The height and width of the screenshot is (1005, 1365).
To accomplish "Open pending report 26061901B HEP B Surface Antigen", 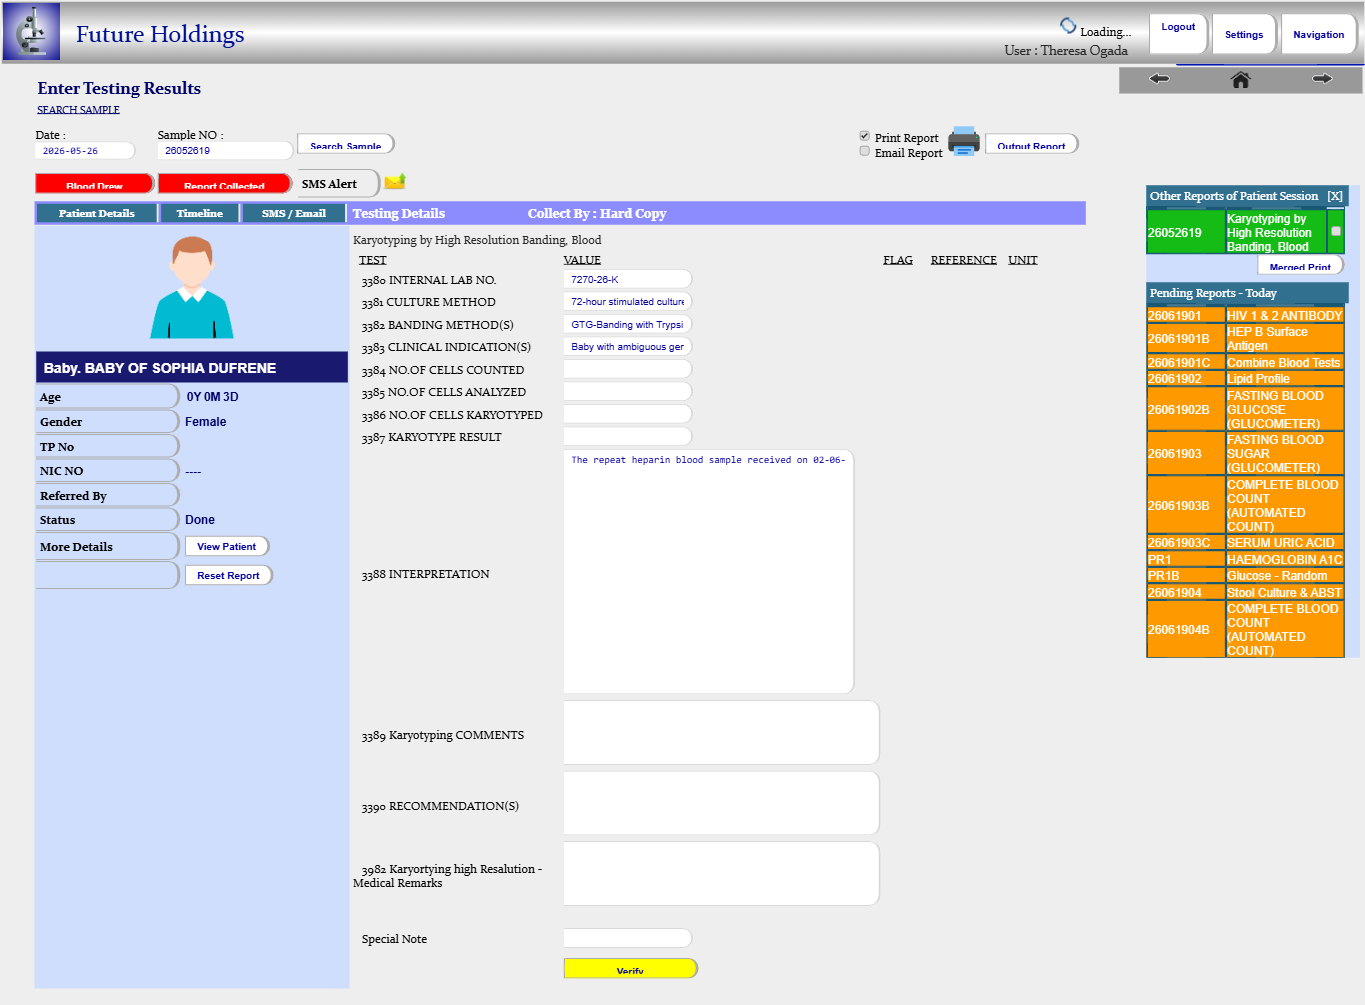I will click(x=1245, y=339).
